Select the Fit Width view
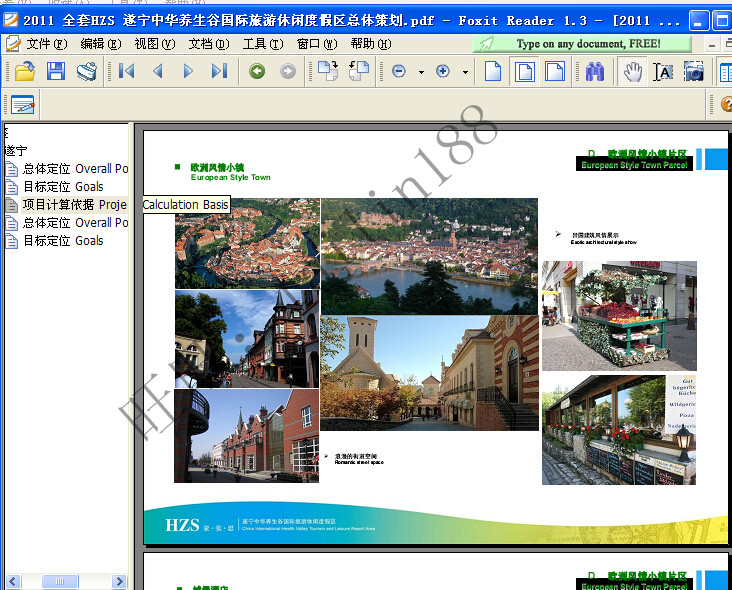732x590 pixels. click(x=555, y=71)
